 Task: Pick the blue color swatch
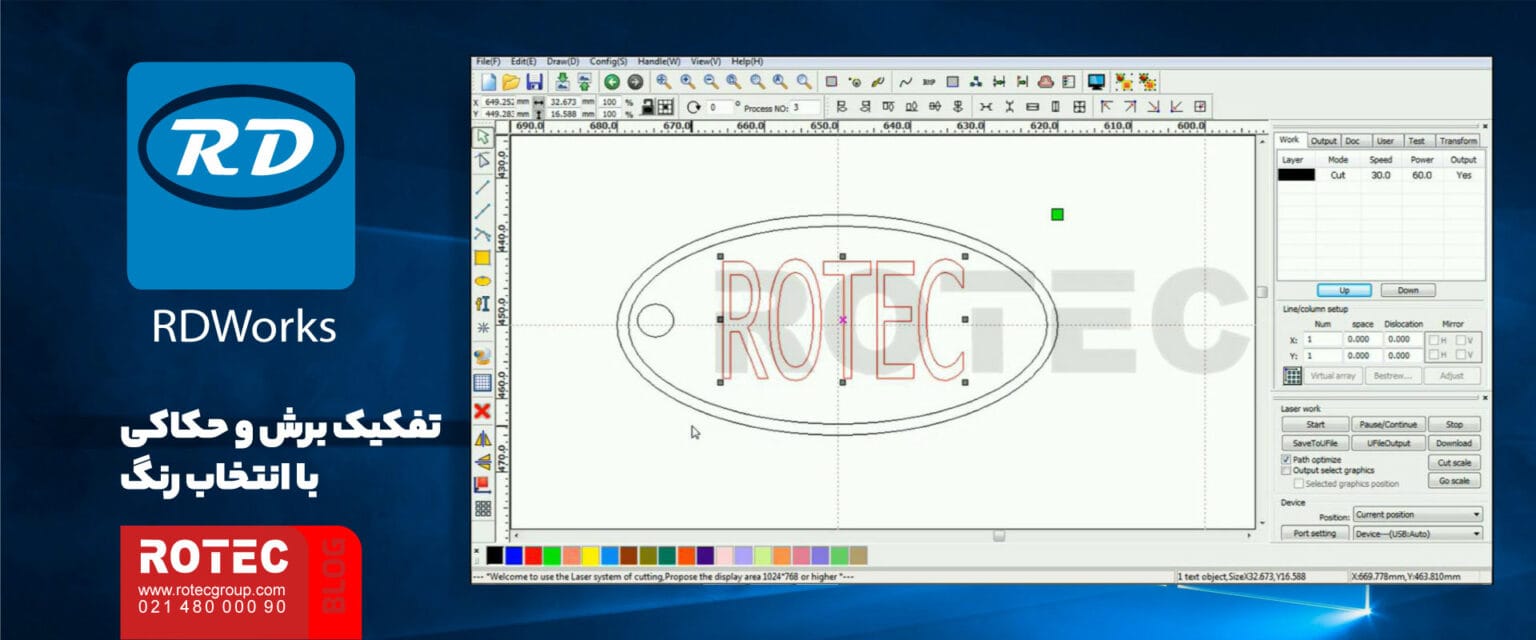click(x=514, y=555)
